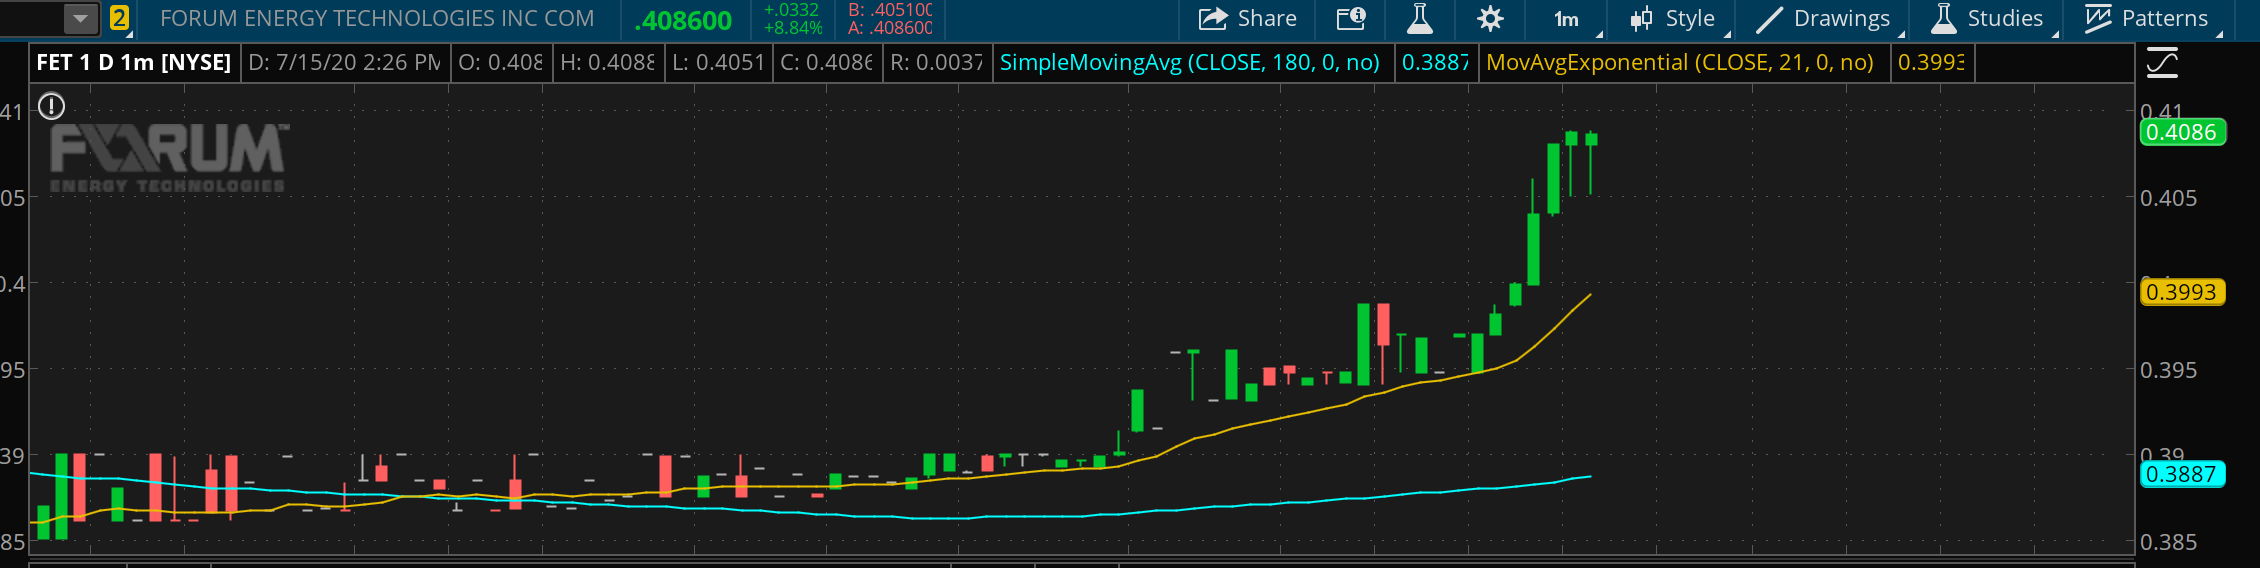
Task: Click the flask icon next to Share
Action: (1420, 19)
